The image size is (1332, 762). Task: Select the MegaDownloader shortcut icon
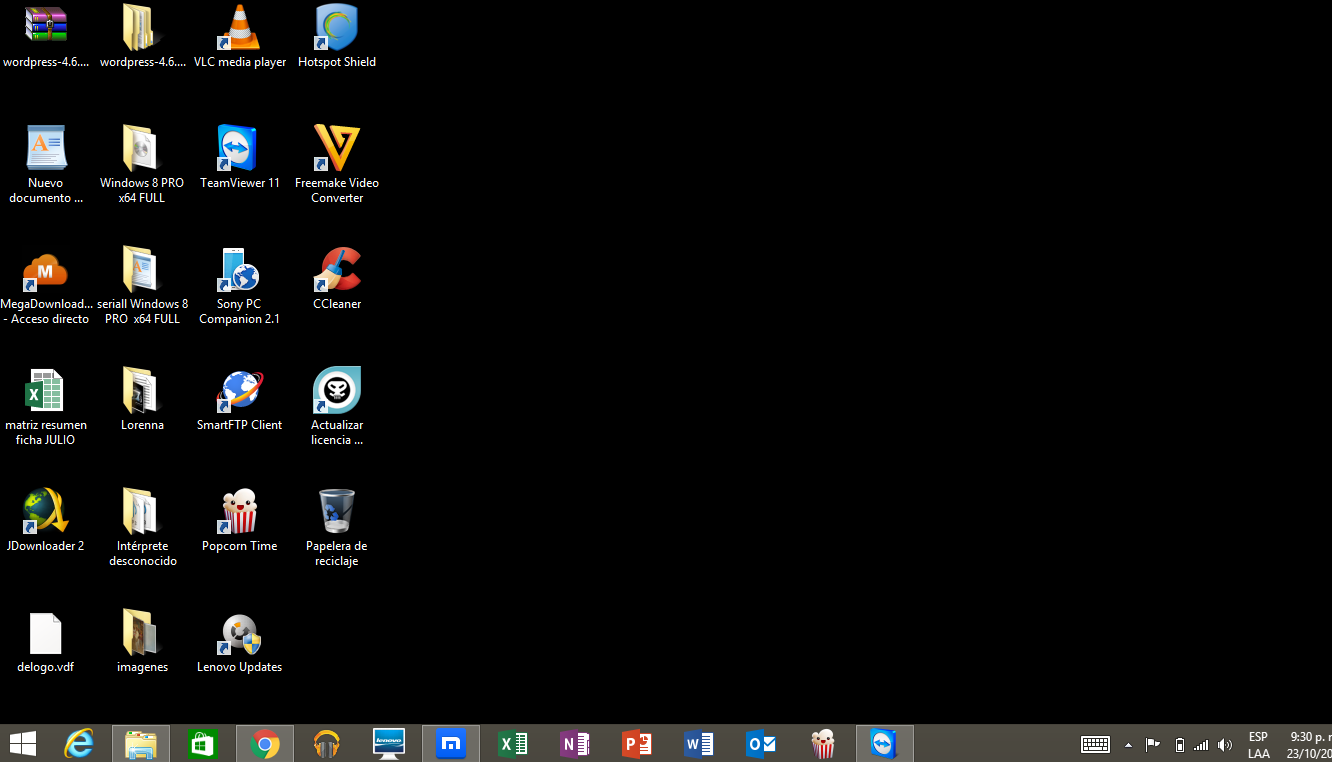point(46,270)
